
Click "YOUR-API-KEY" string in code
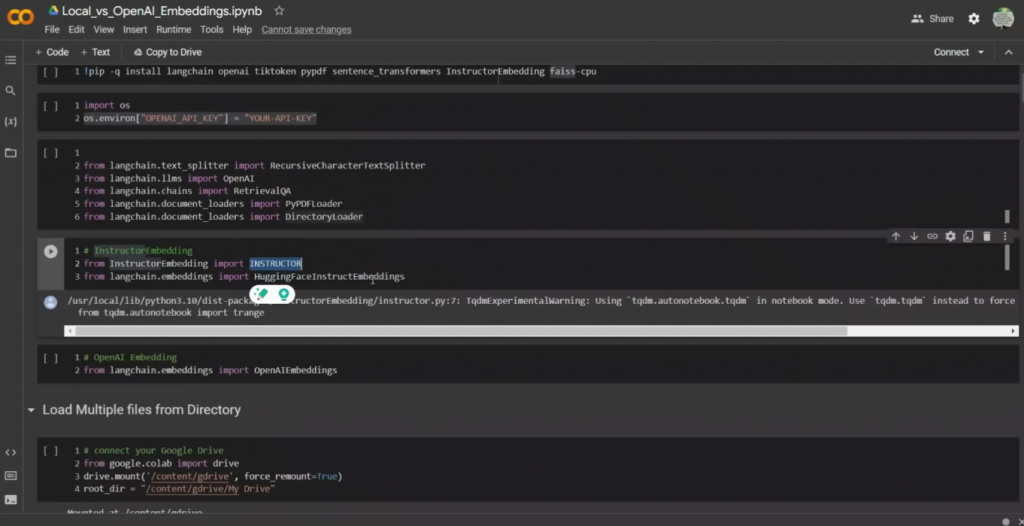tap(280, 119)
